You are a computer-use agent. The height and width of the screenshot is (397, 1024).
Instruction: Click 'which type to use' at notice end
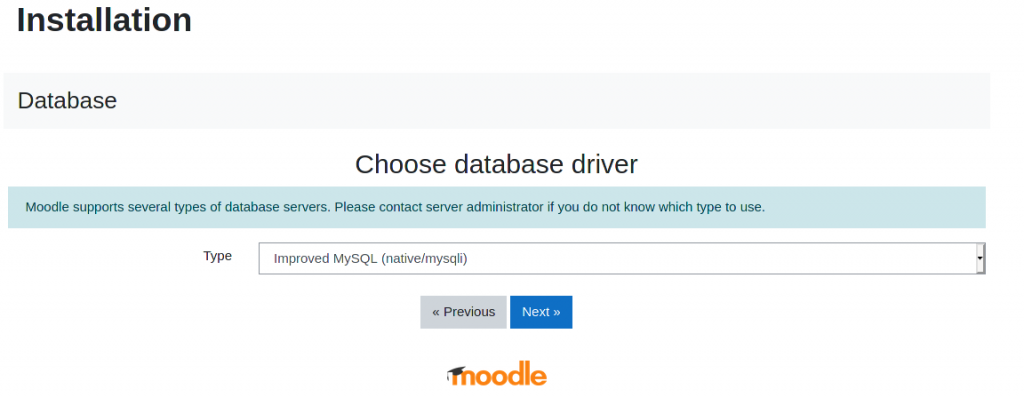pyautogui.click(x=711, y=208)
